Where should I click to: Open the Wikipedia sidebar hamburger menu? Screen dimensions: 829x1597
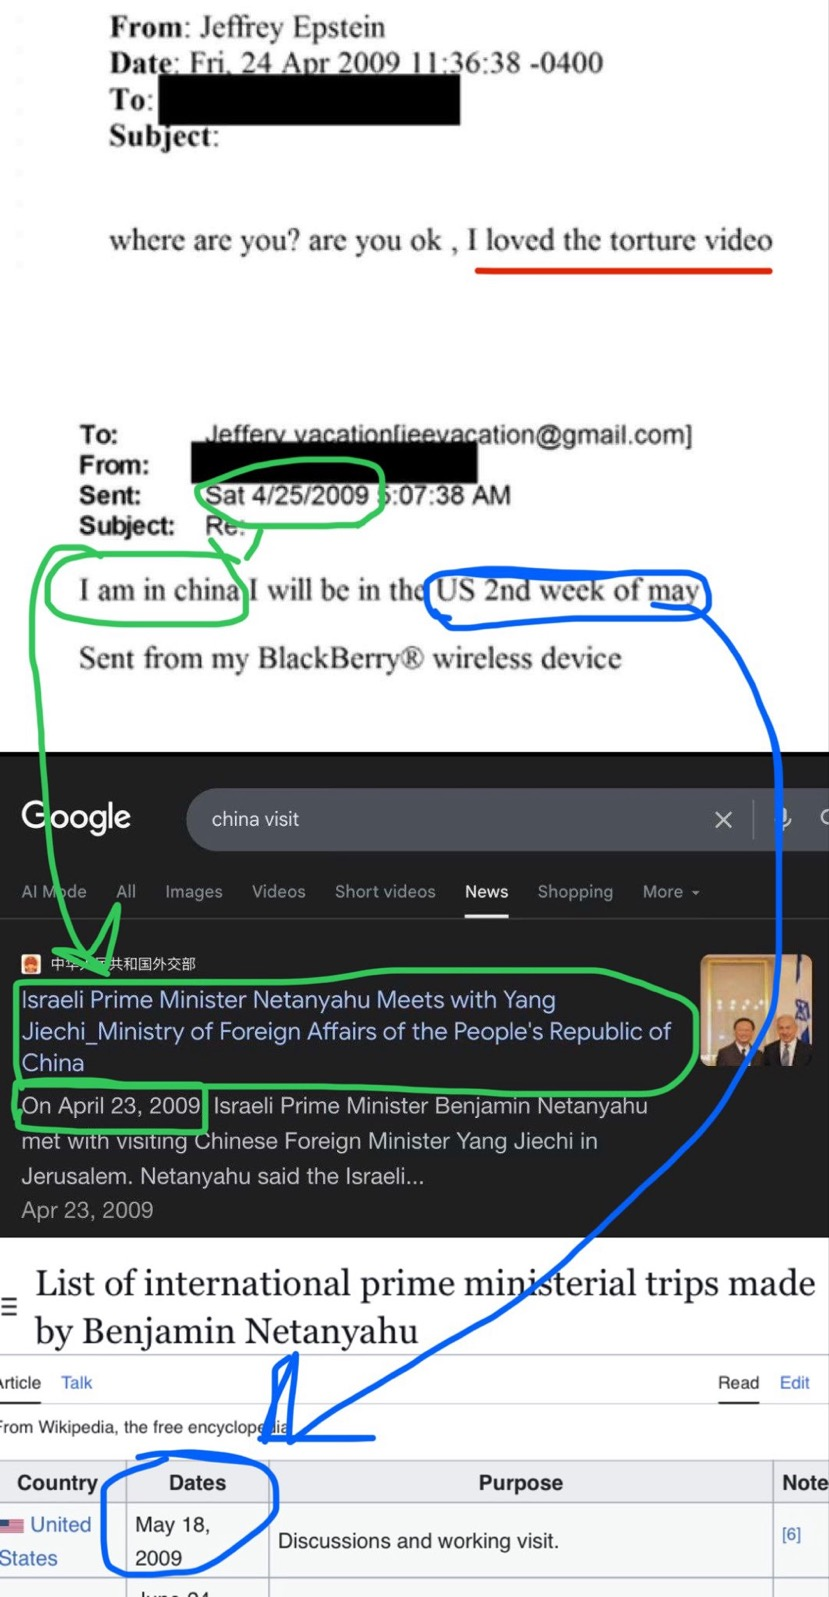pyautogui.click(x=9, y=1306)
